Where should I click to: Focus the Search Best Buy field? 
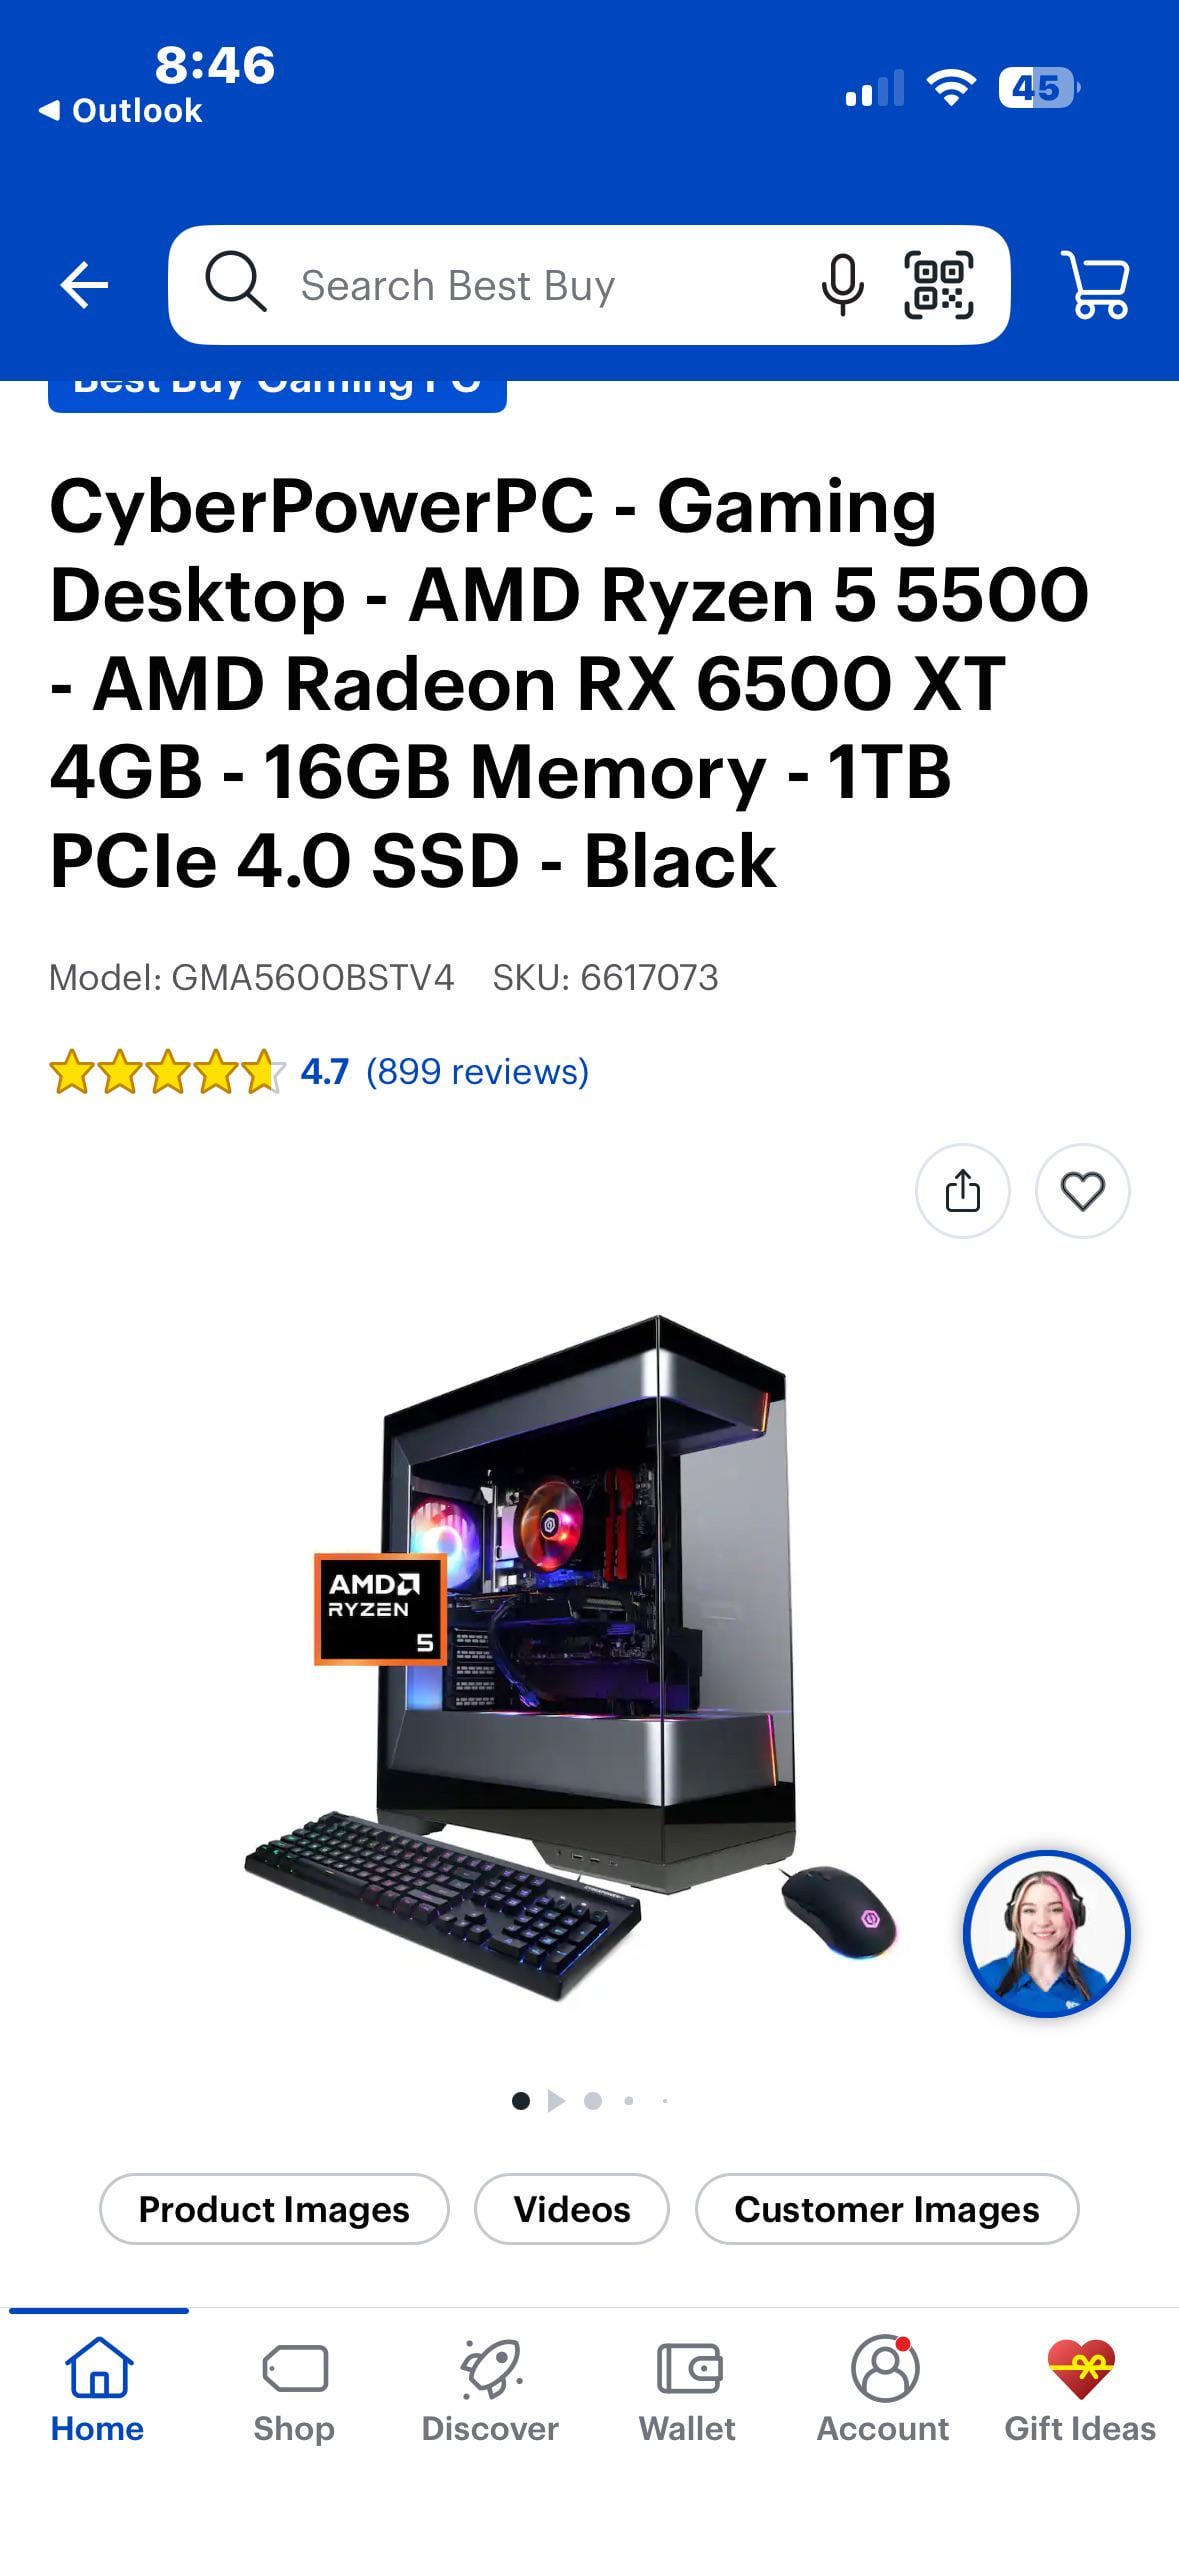[589, 285]
